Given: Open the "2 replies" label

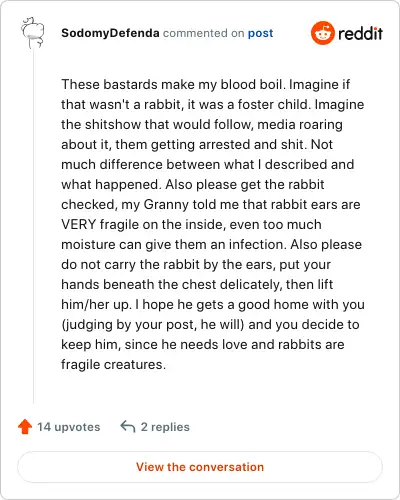Looking at the screenshot, I should click(165, 427).
